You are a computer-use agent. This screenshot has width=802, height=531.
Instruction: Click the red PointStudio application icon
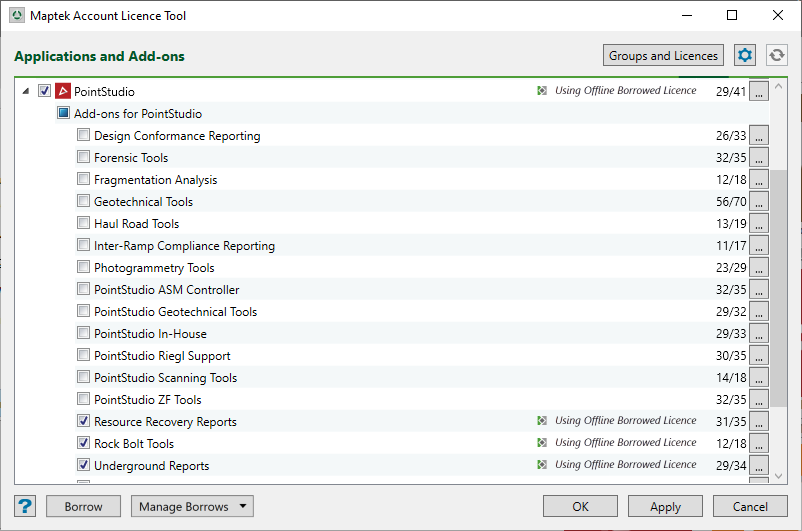[x=63, y=91]
